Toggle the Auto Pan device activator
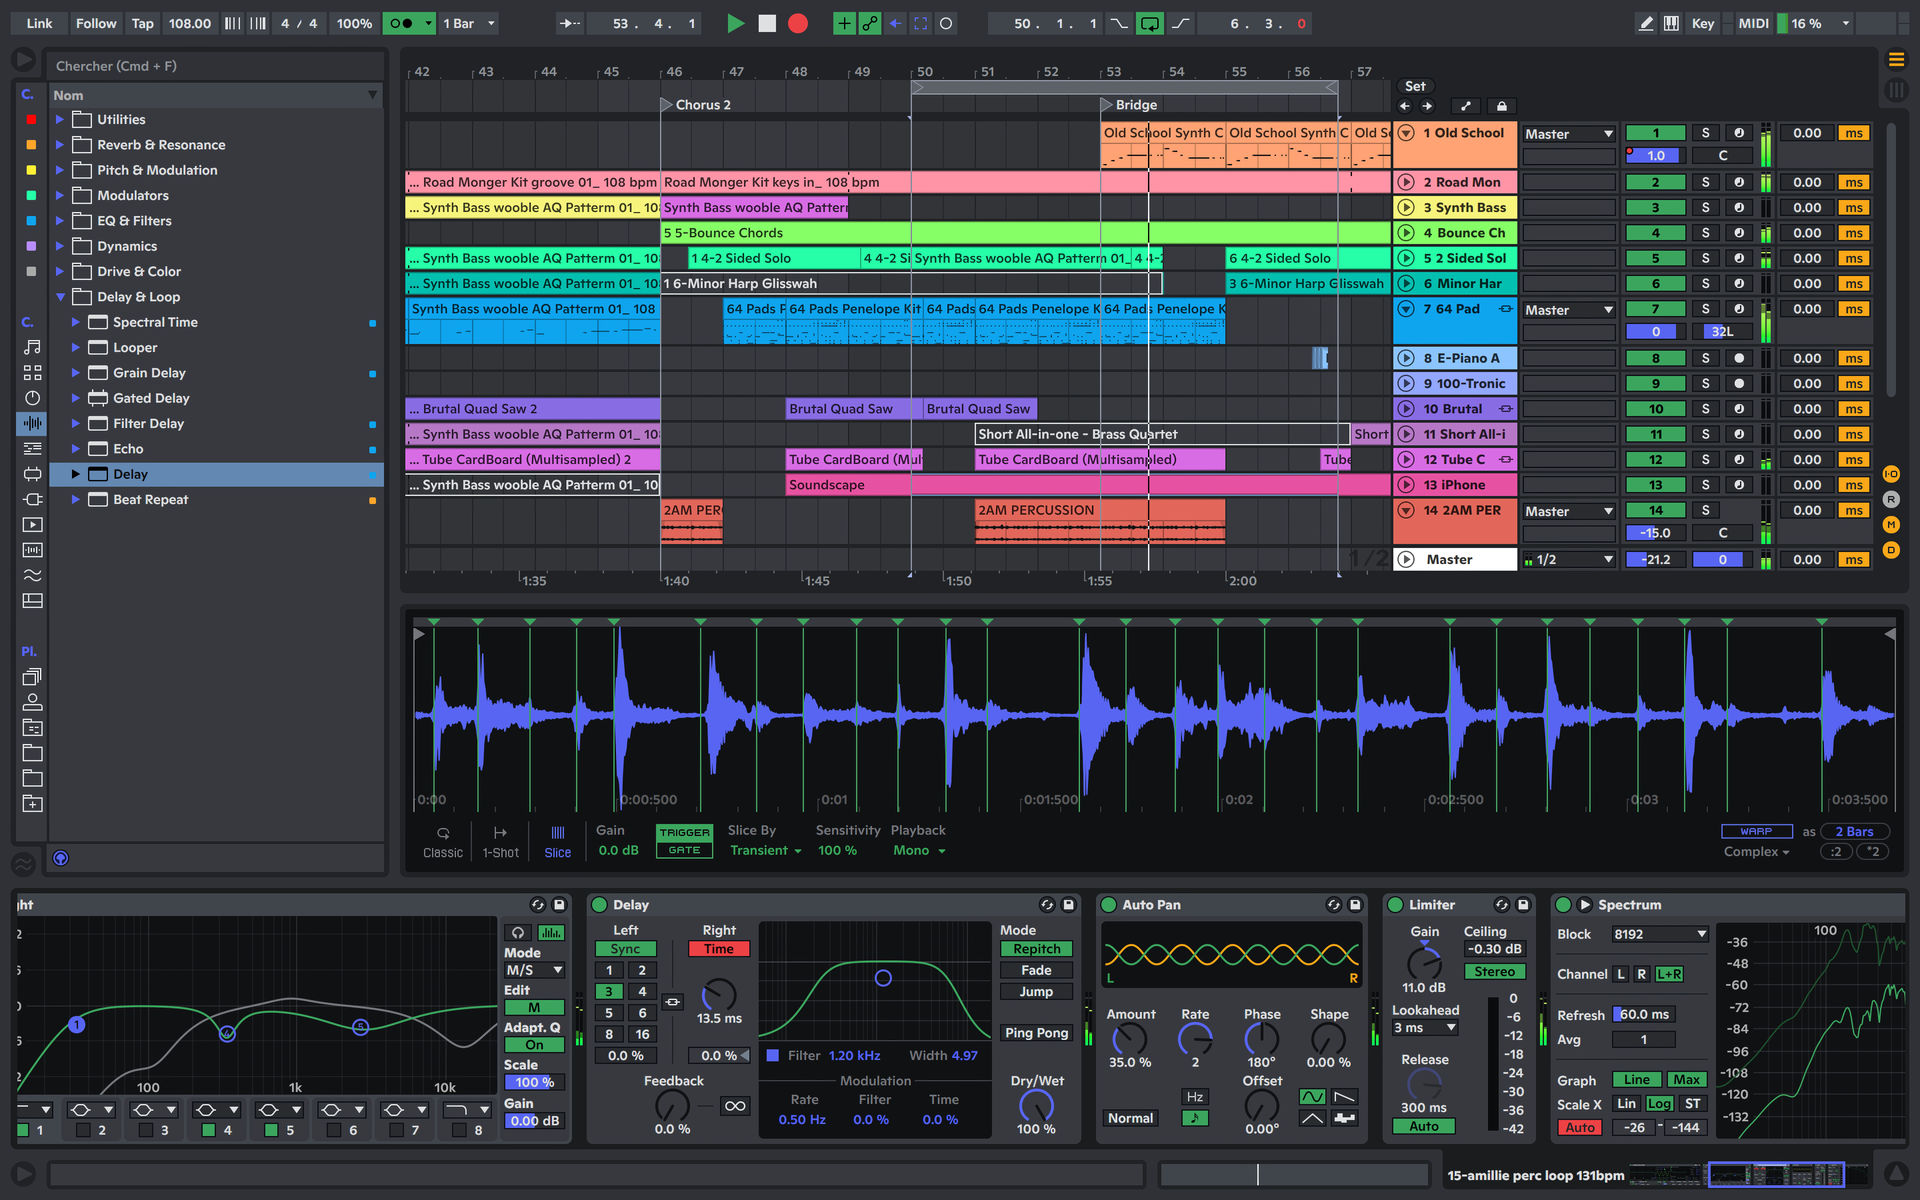Viewport: 1920px width, 1200px height. coord(1108,905)
